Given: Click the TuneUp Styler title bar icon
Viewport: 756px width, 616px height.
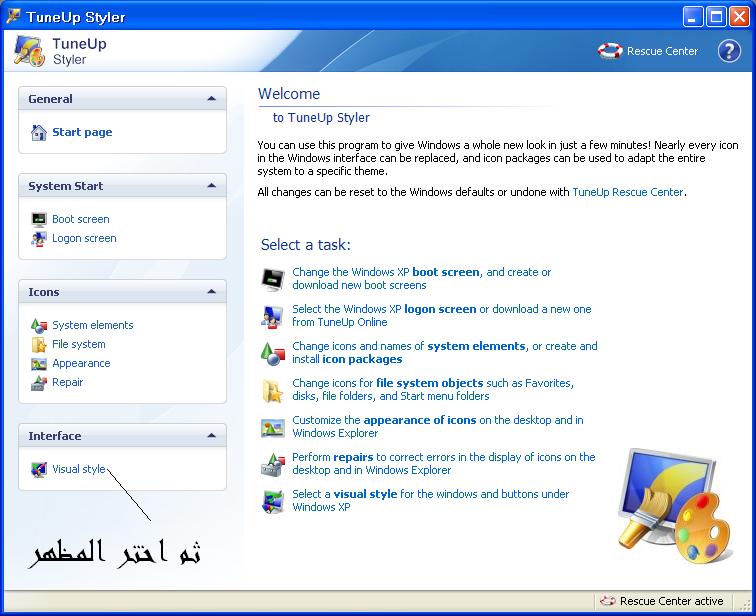Looking at the screenshot, I should 13,16.
